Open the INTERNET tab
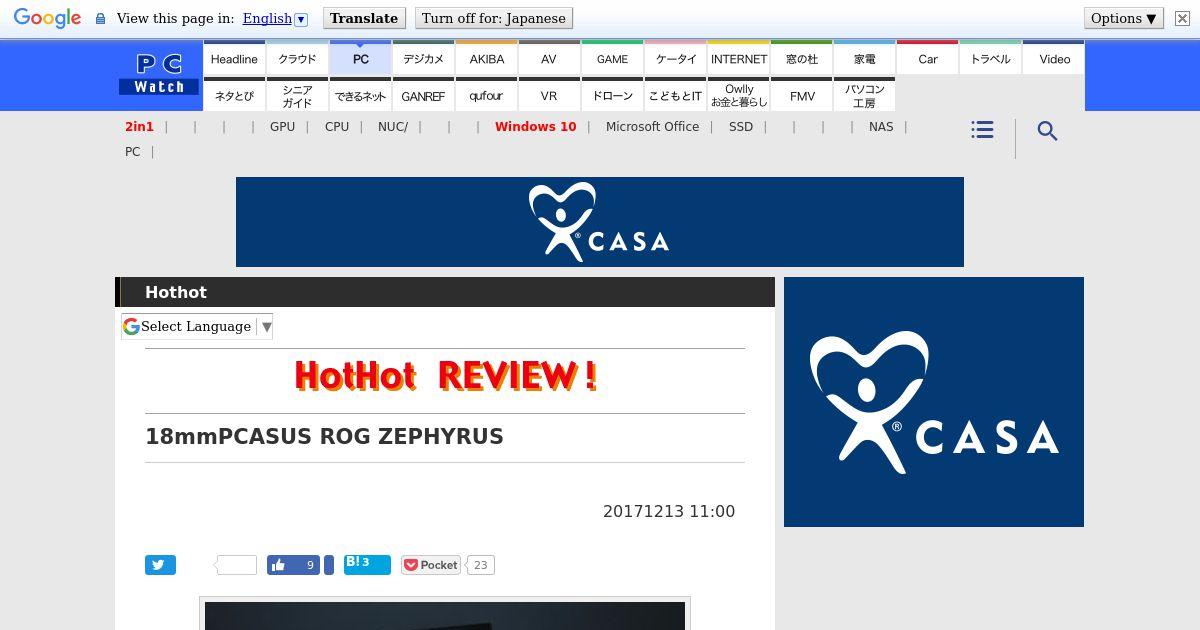This screenshot has width=1200, height=630. pyautogui.click(x=738, y=58)
